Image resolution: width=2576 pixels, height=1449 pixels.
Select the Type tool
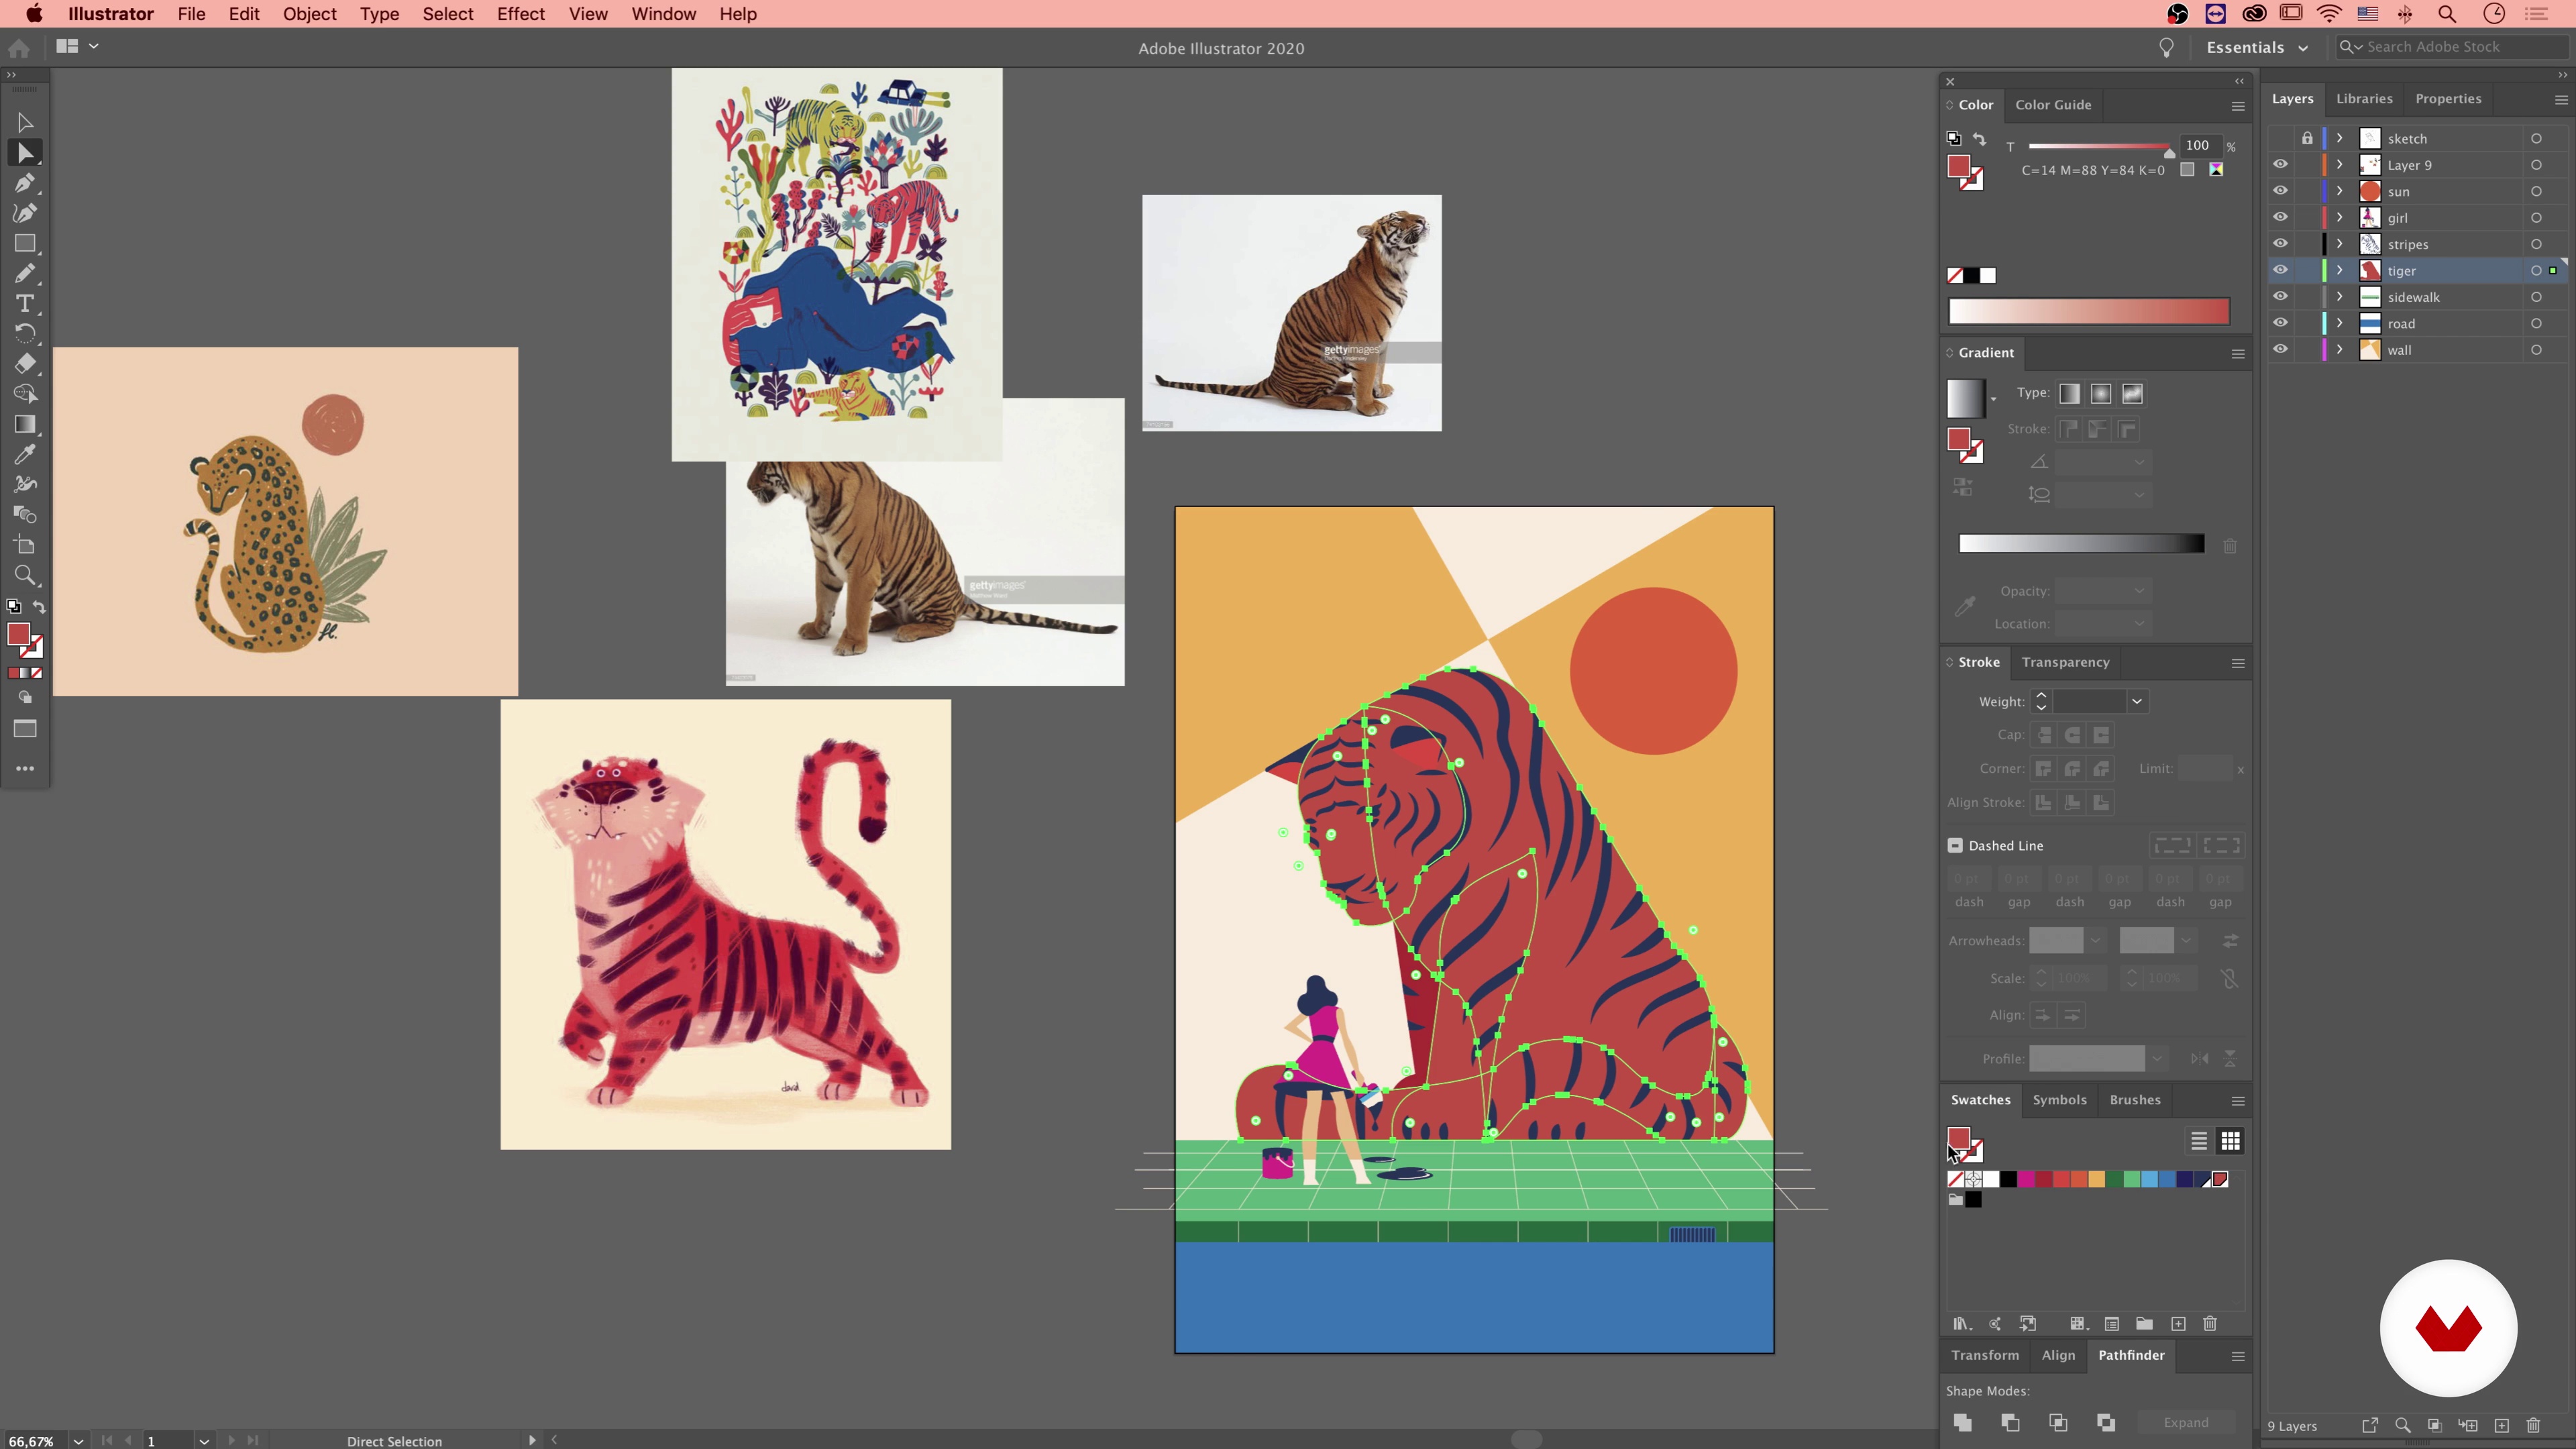[x=25, y=304]
